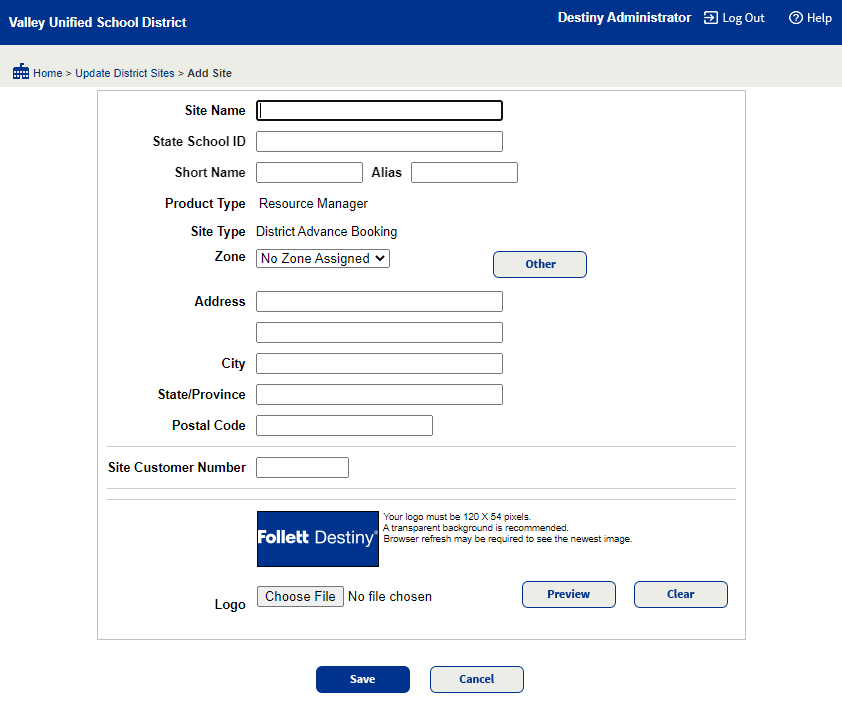Click the Destiny Administrator user name
The image size is (842, 701).
click(x=624, y=18)
